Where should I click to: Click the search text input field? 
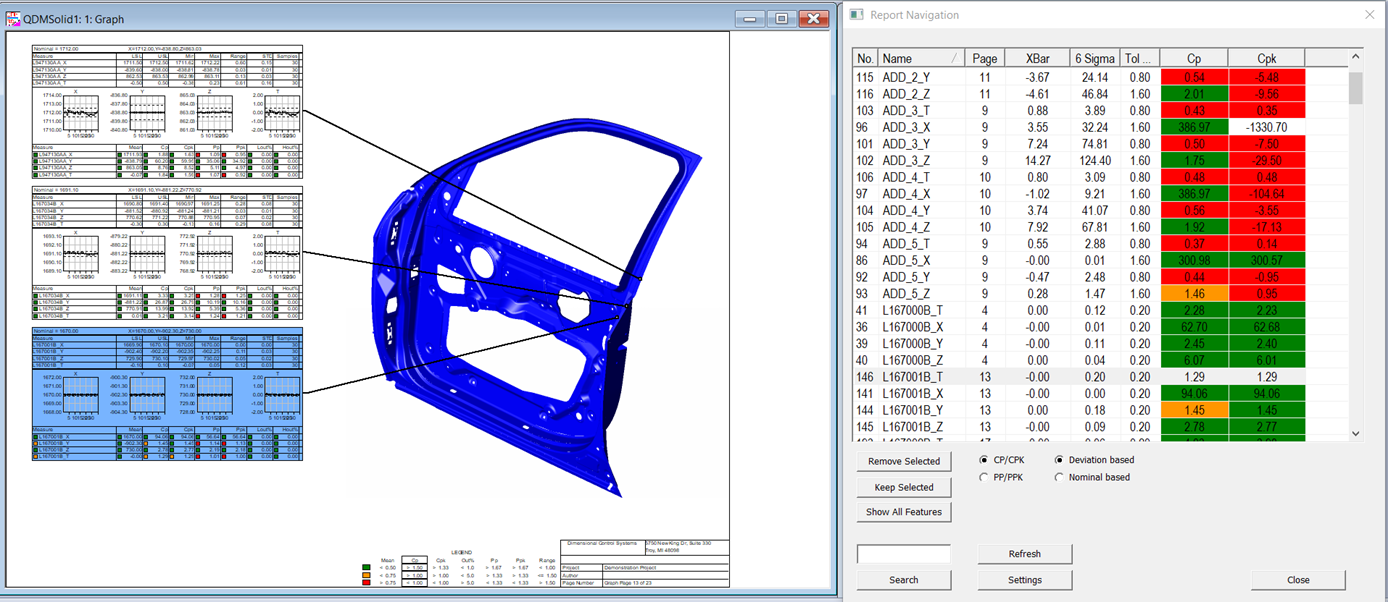(x=903, y=554)
